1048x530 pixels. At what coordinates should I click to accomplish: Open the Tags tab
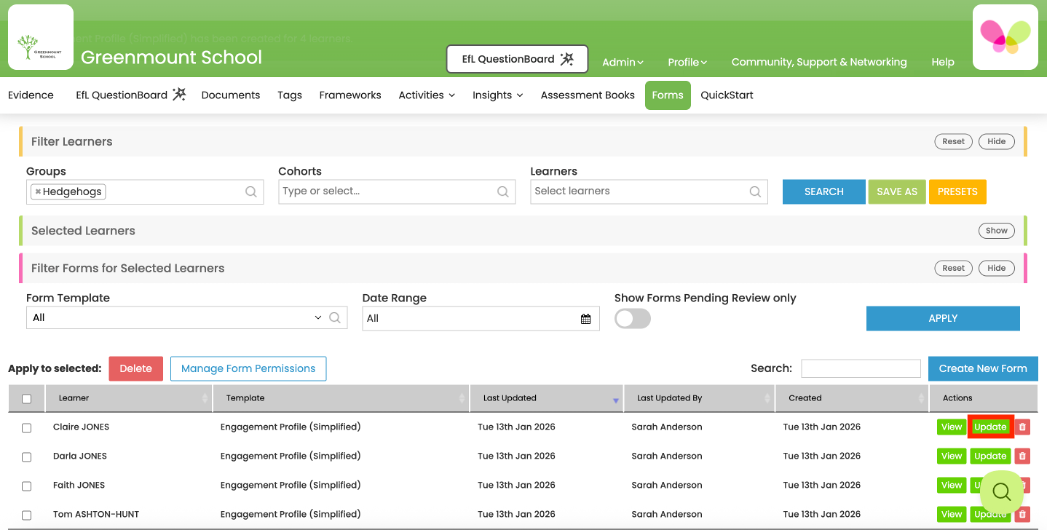[x=289, y=95]
